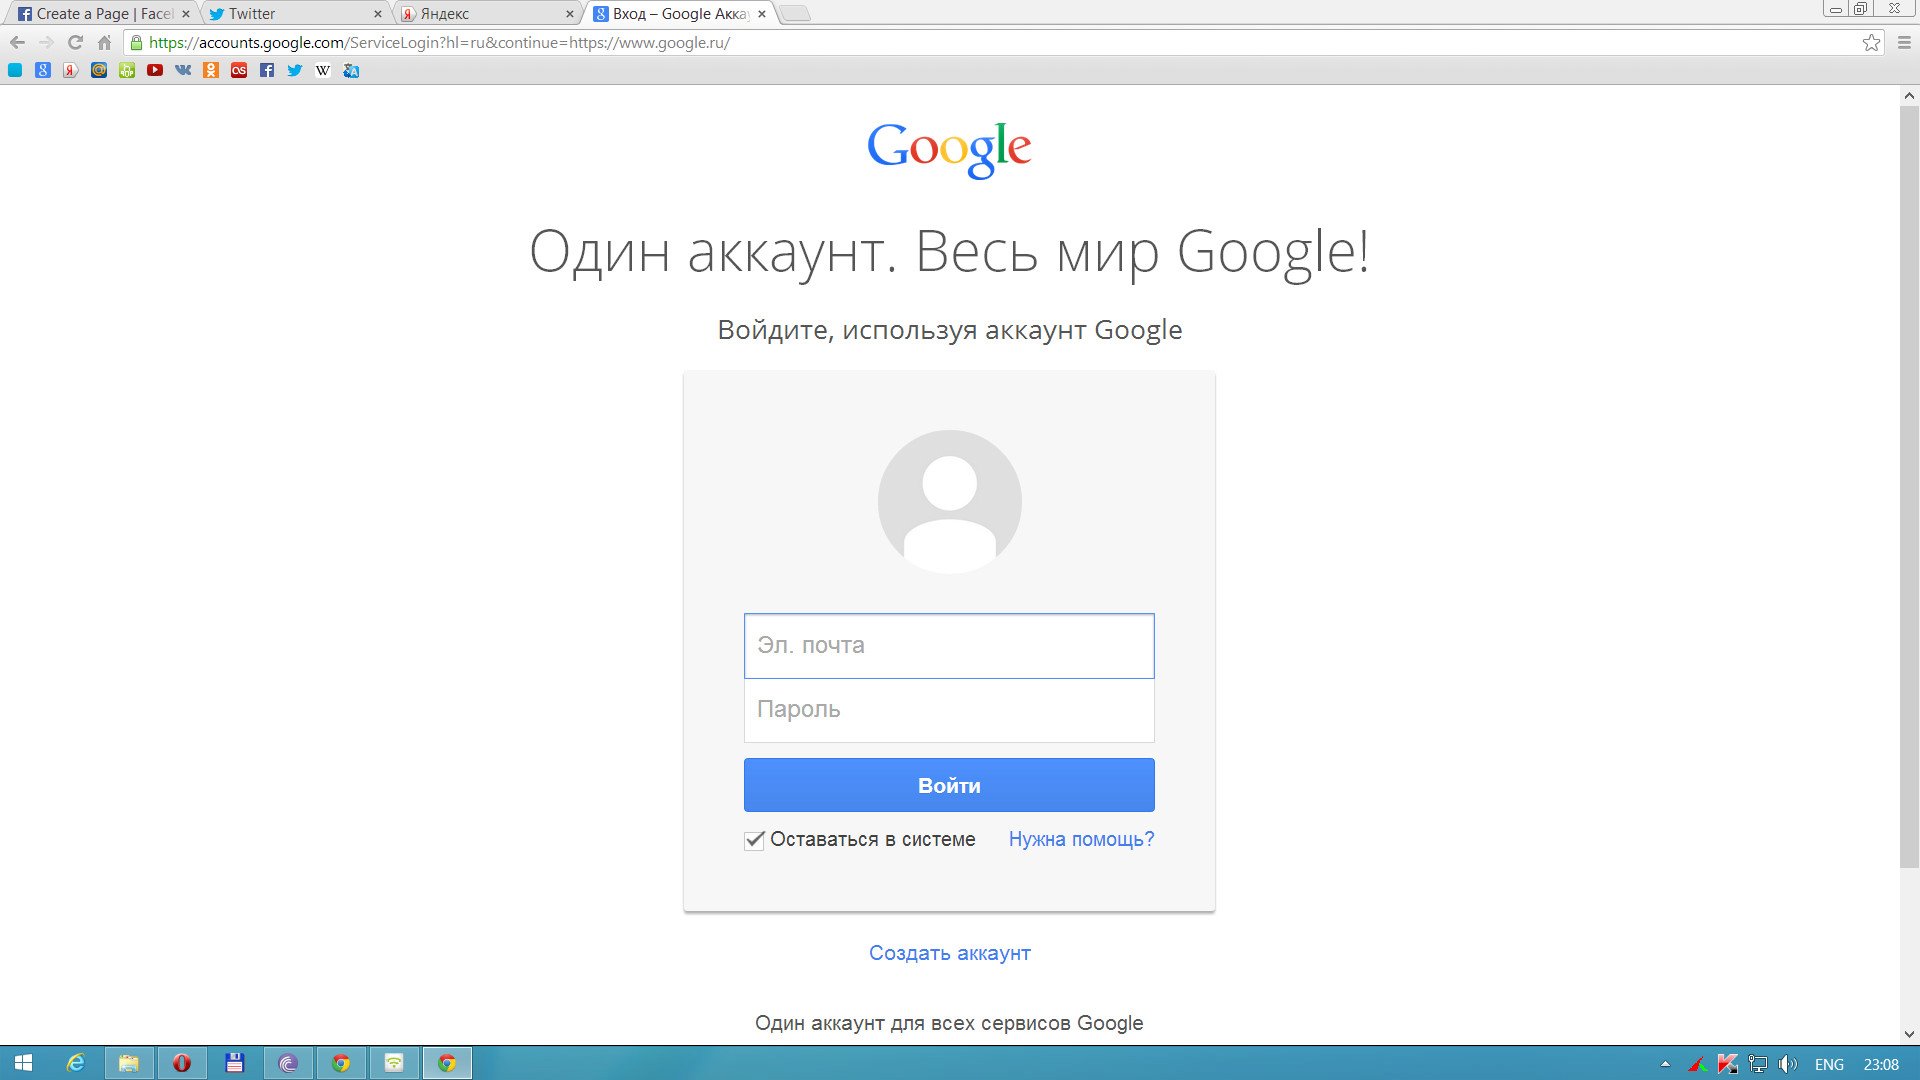Show hidden tray icons arrow
Viewport: 1920px width, 1080px height.
coord(1665,1064)
